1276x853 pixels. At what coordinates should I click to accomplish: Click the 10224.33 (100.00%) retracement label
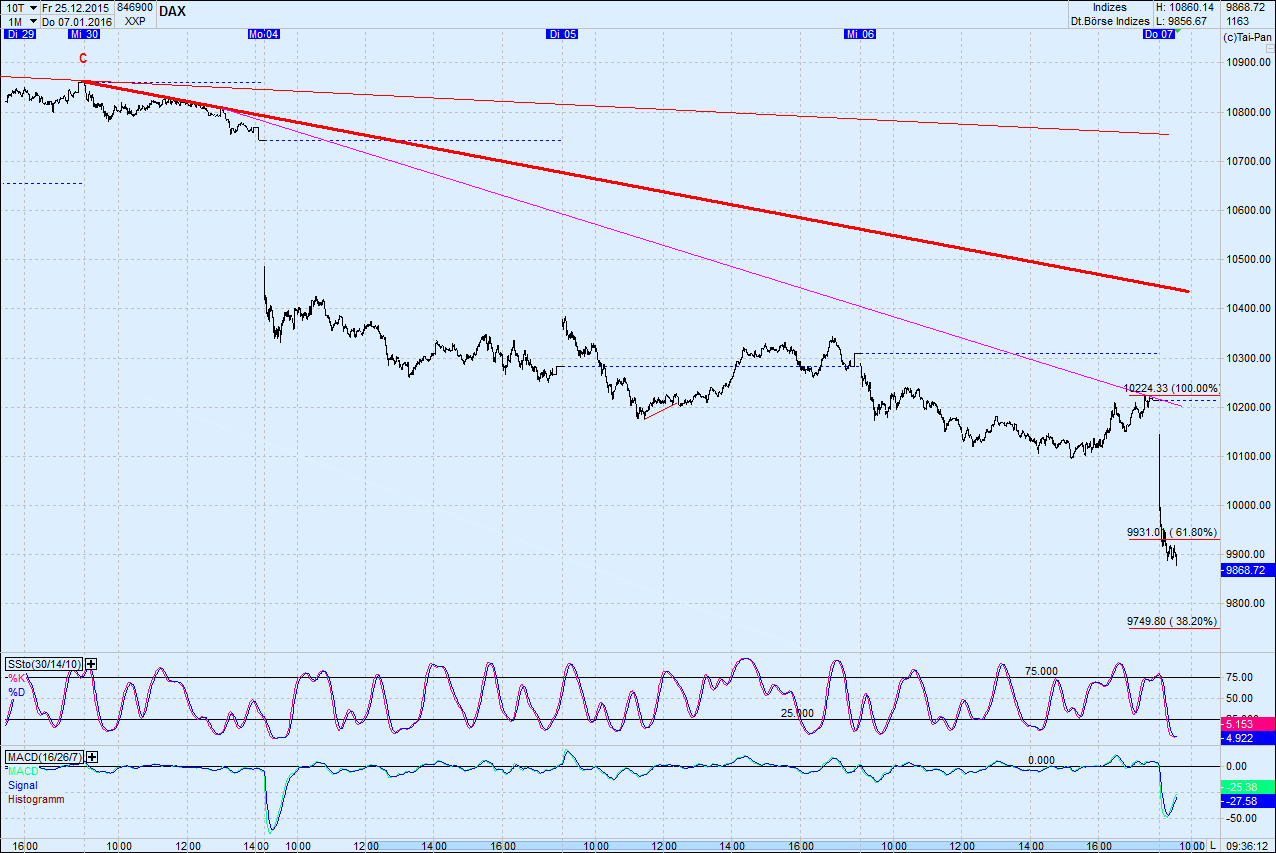click(1170, 385)
